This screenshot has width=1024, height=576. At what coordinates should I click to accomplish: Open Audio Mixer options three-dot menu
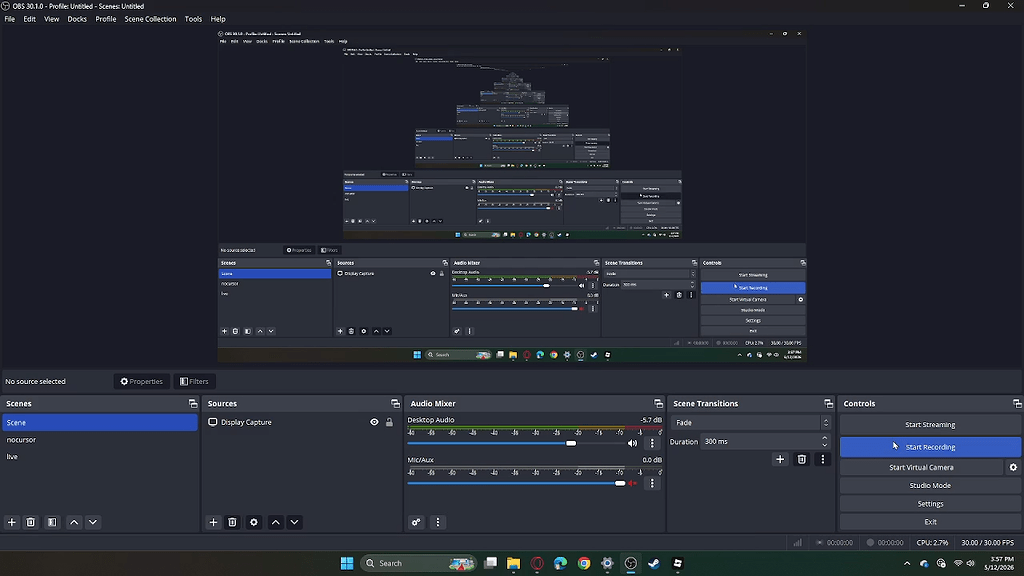point(438,522)
